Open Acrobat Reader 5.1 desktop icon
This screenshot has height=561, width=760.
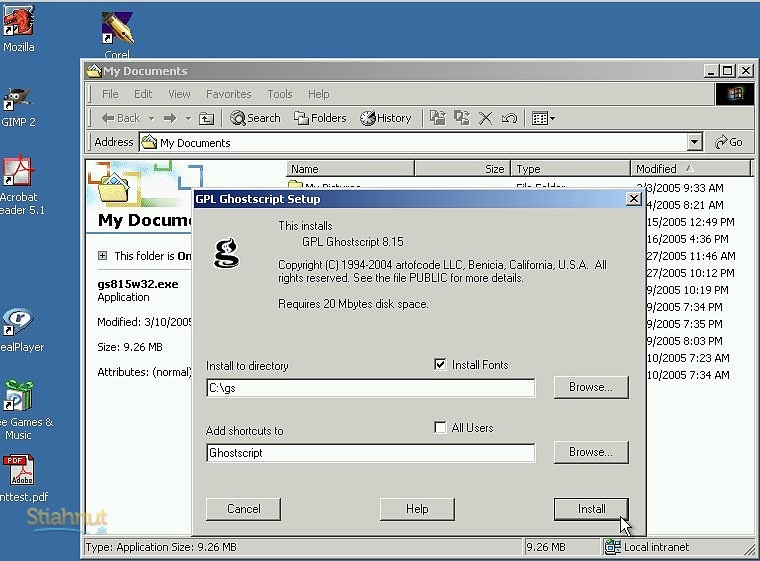(x=19, y=184)
